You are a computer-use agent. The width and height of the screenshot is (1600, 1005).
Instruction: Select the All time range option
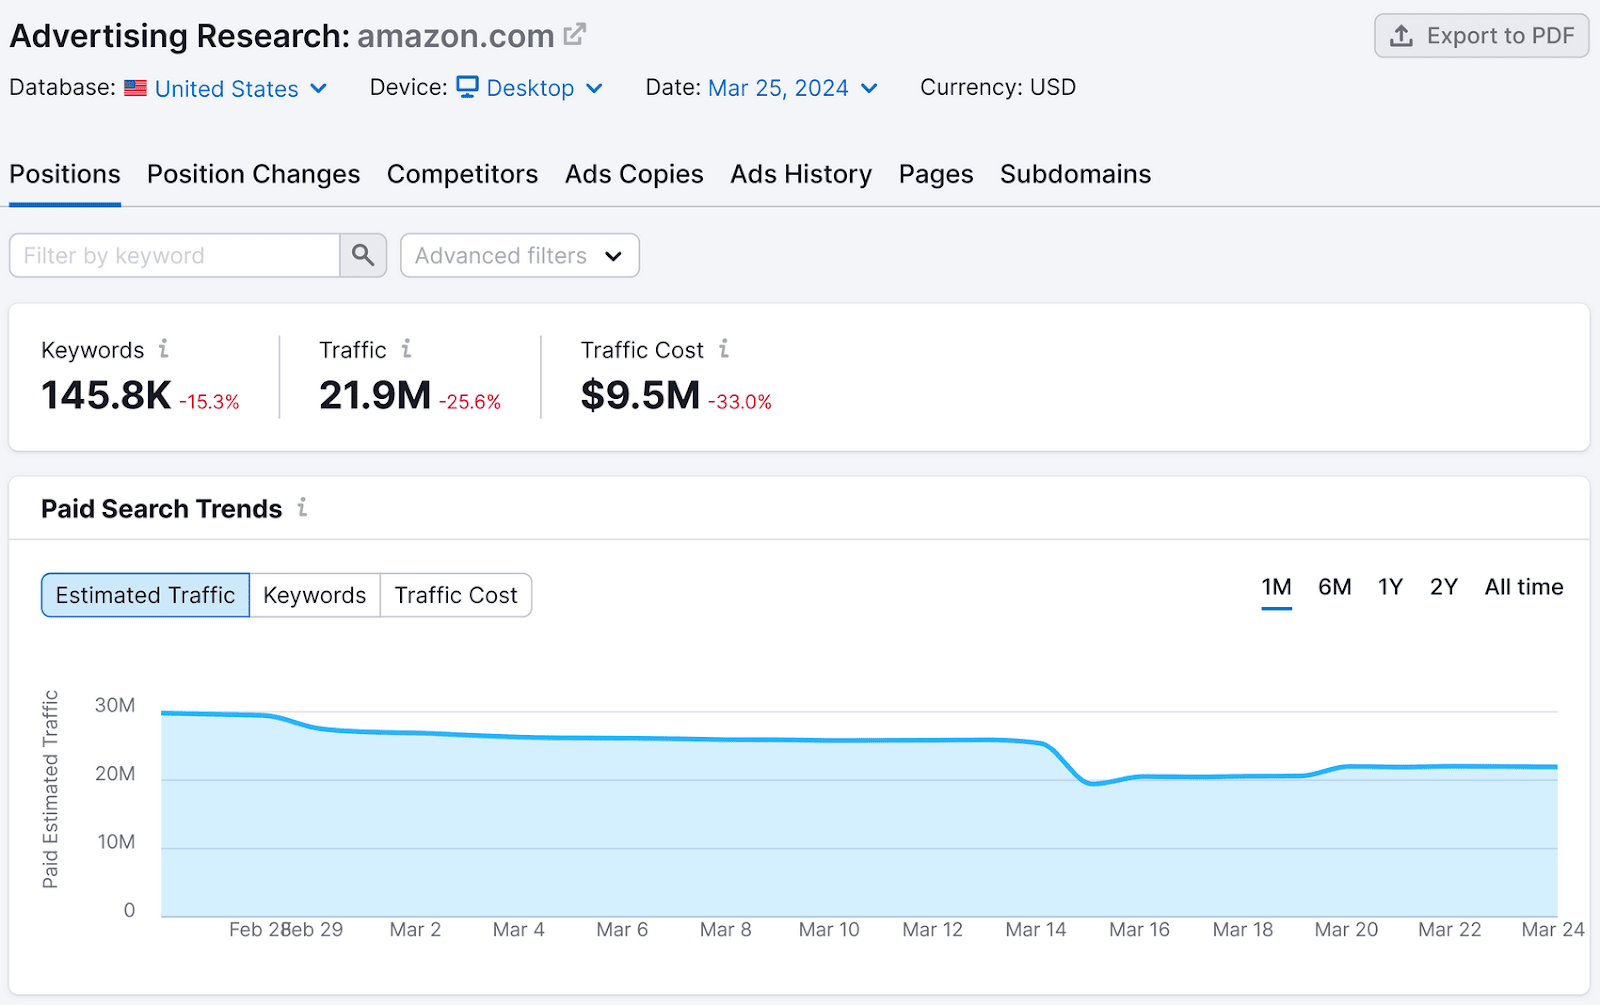click(1523, 587)
